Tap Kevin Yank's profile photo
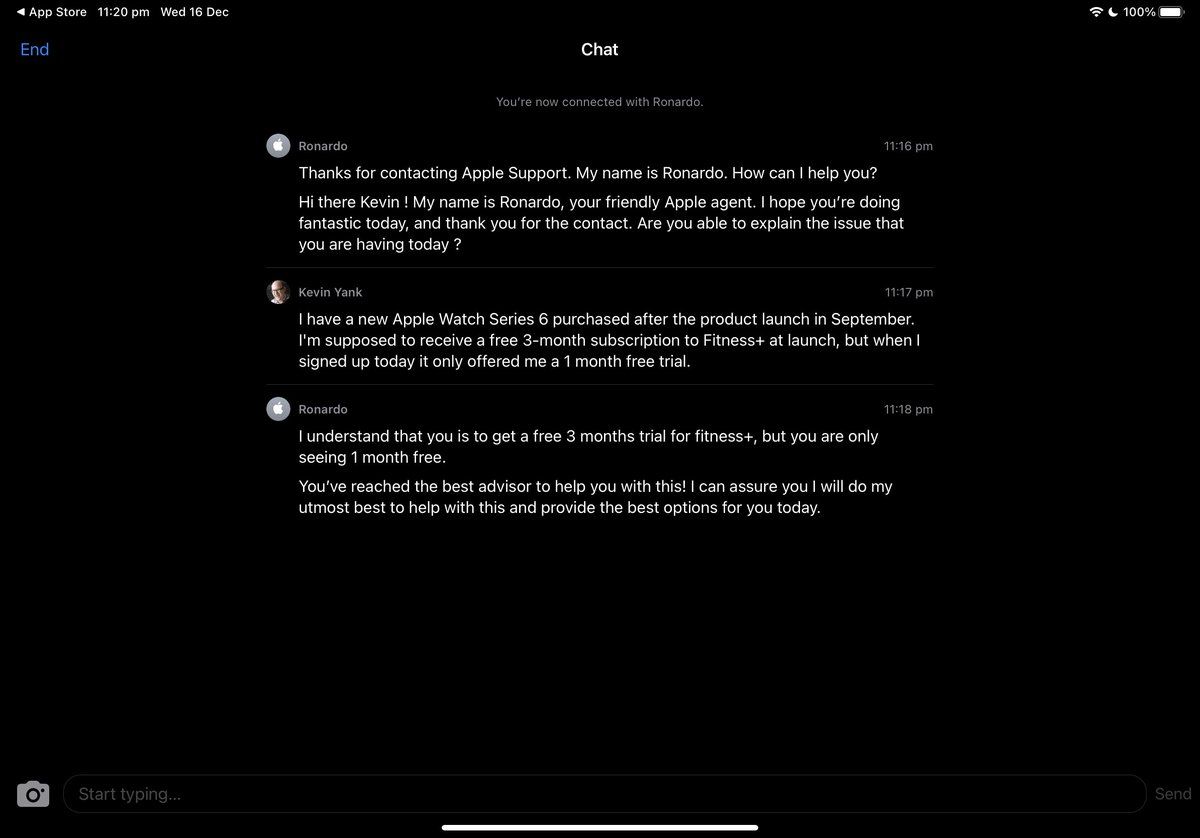 point(278,292)
